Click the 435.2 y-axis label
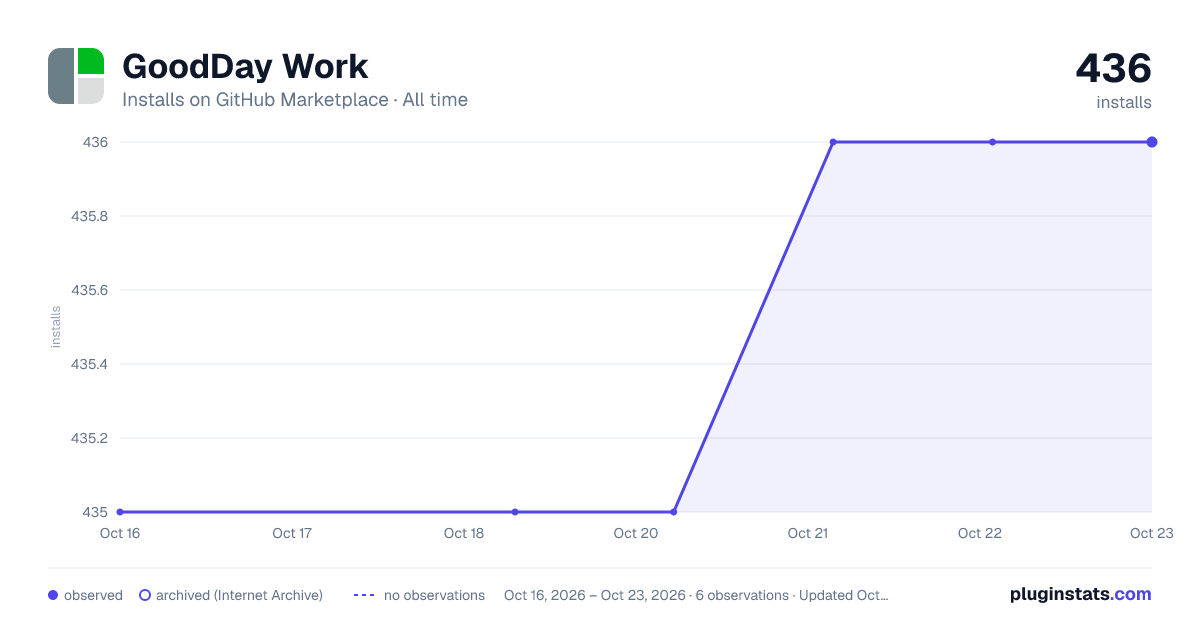Viewport: 1200px width, 630px height. click(x=89, y=438)
